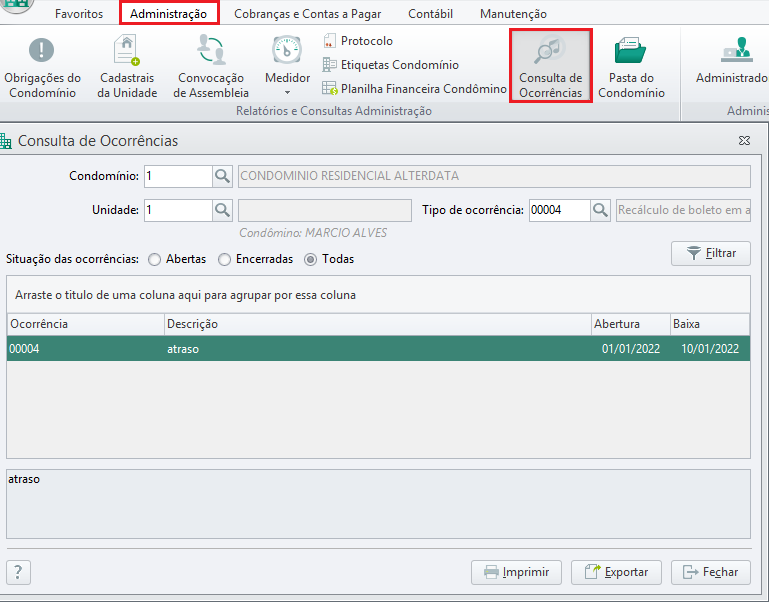
Task: Open Planilha Financeira Condômino
Action: 414,89
